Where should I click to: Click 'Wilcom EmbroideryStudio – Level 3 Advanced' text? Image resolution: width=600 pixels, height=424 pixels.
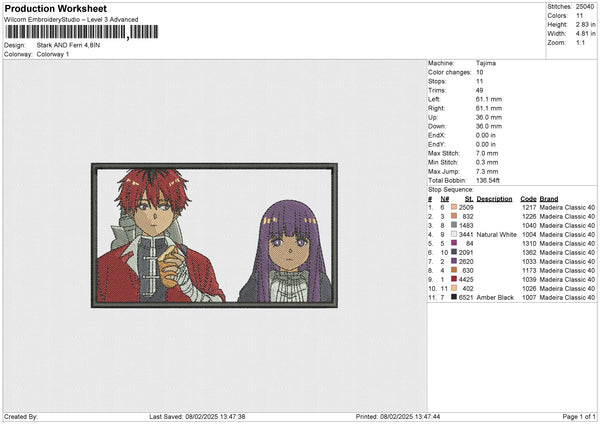pos(71,20)
